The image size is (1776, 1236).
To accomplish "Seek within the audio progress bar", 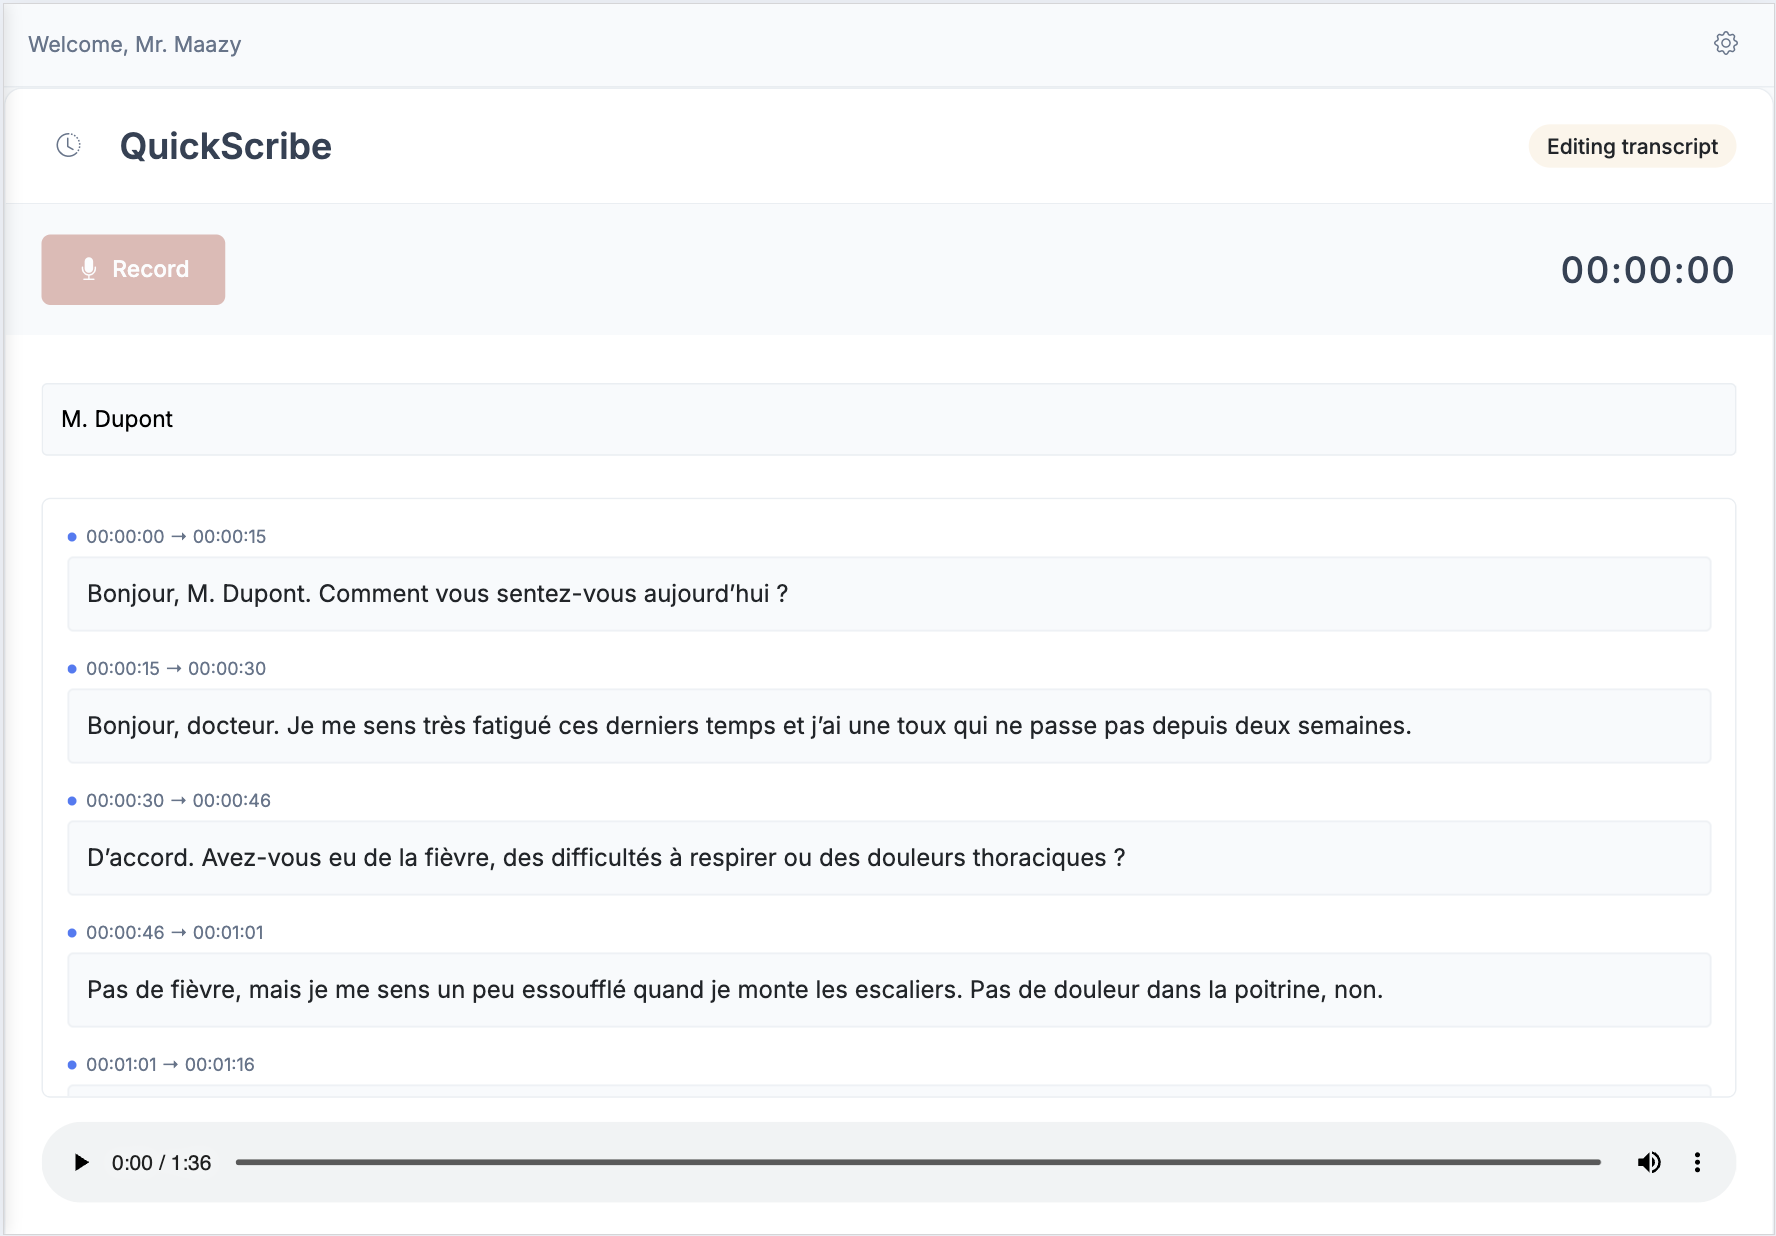I will 918,1162.
